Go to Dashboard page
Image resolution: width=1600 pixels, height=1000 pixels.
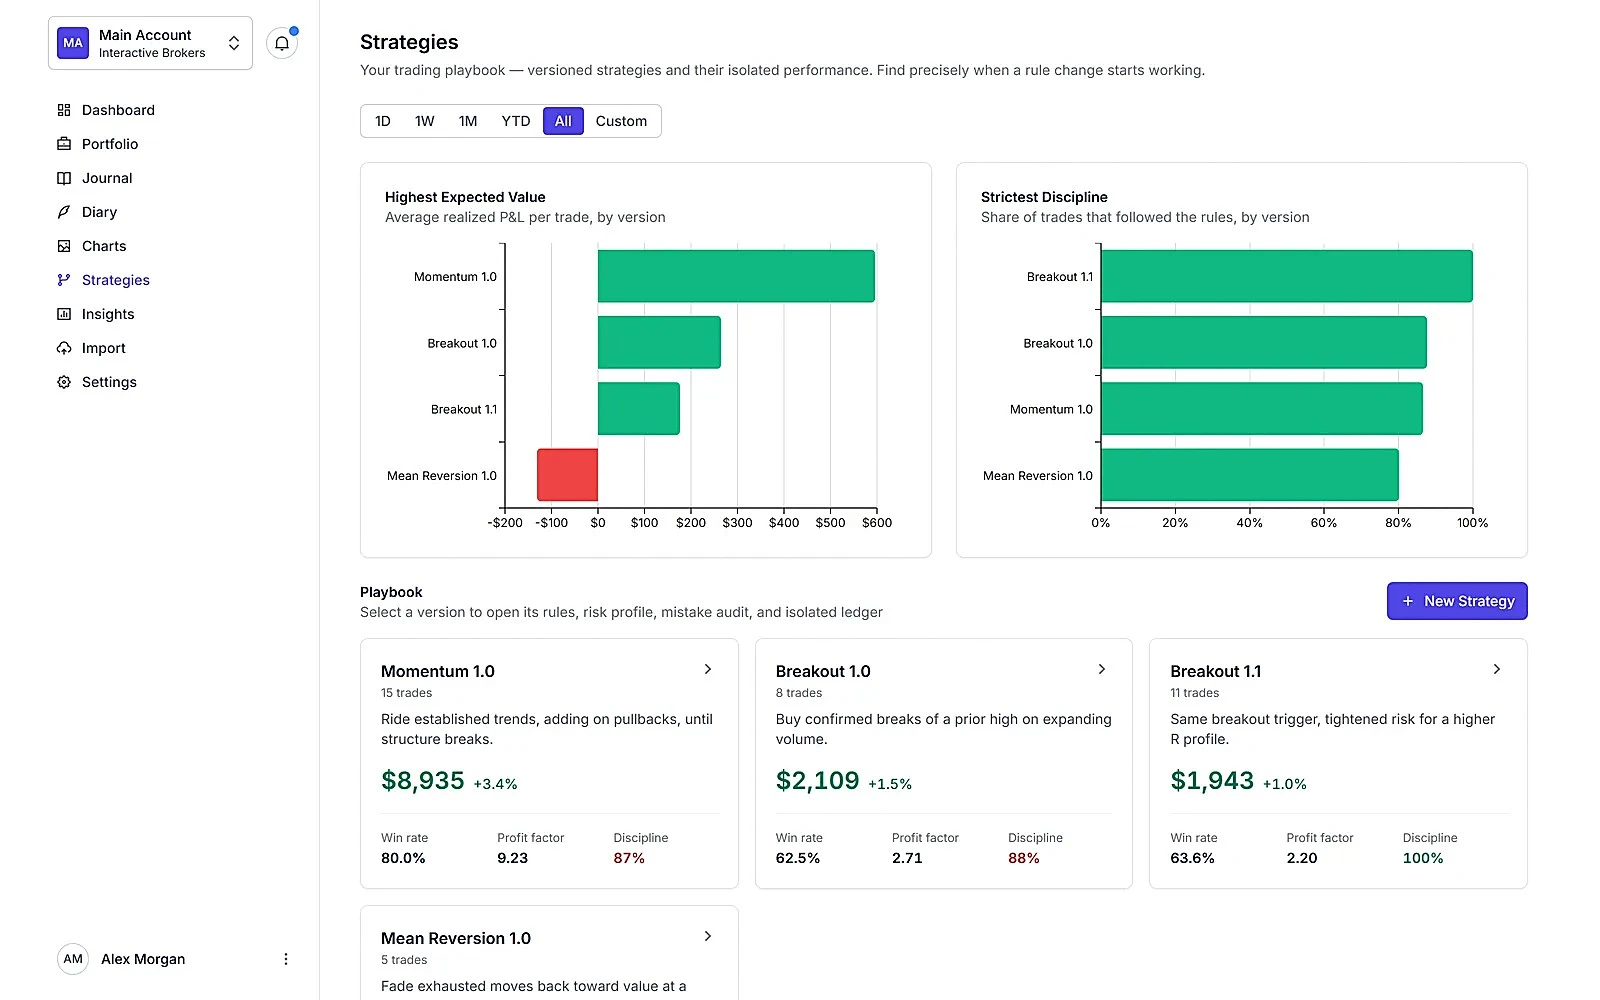point(118,110)
